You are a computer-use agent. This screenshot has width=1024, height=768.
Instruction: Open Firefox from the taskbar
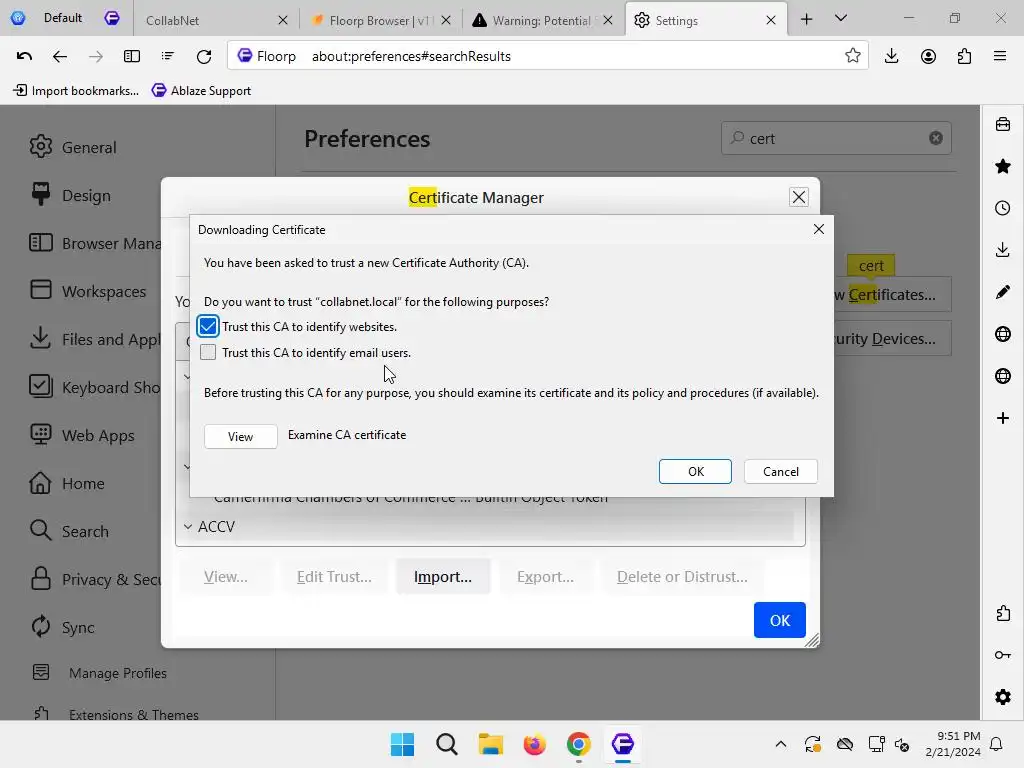(x=535, y=744)
